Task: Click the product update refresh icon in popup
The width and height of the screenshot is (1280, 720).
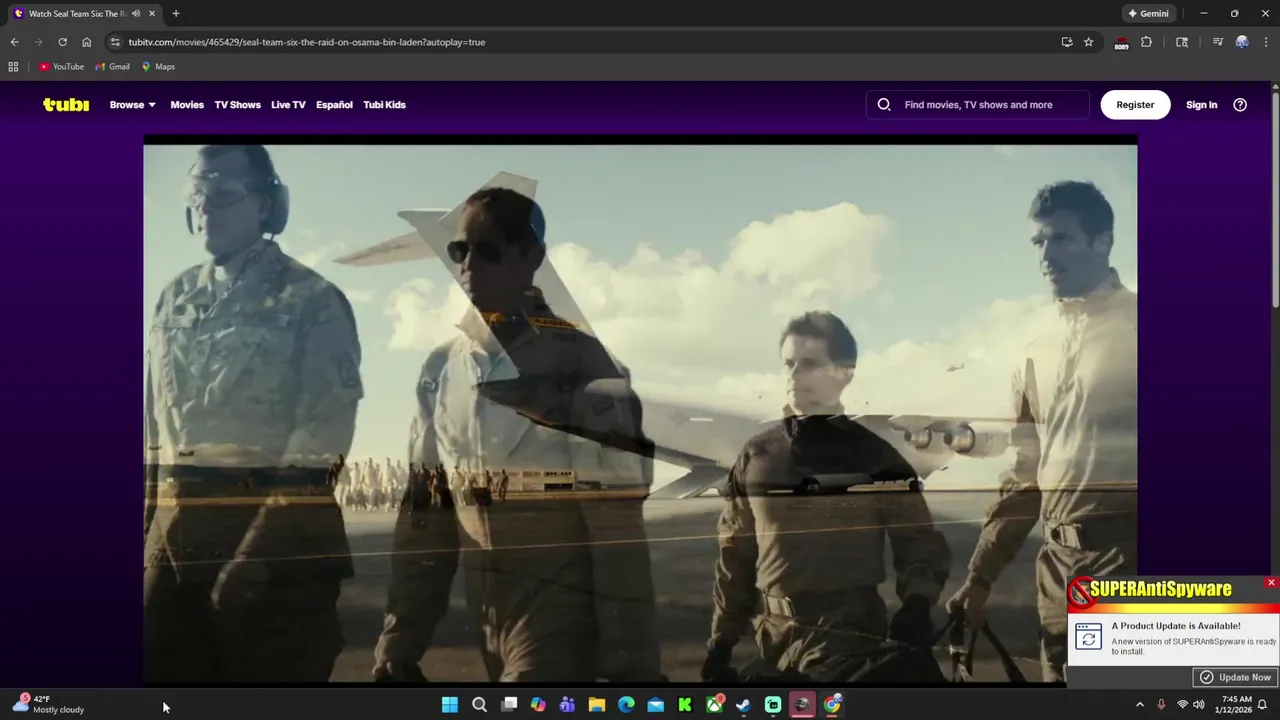Action: point(1088,636)
